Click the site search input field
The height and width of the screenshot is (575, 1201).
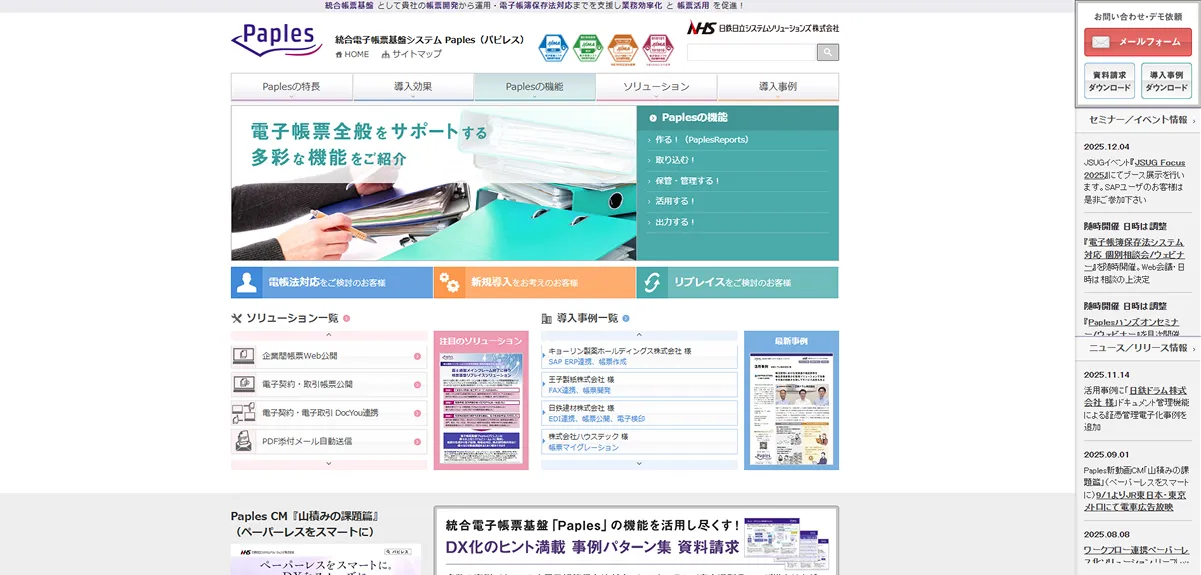click(x=751, y=52)
